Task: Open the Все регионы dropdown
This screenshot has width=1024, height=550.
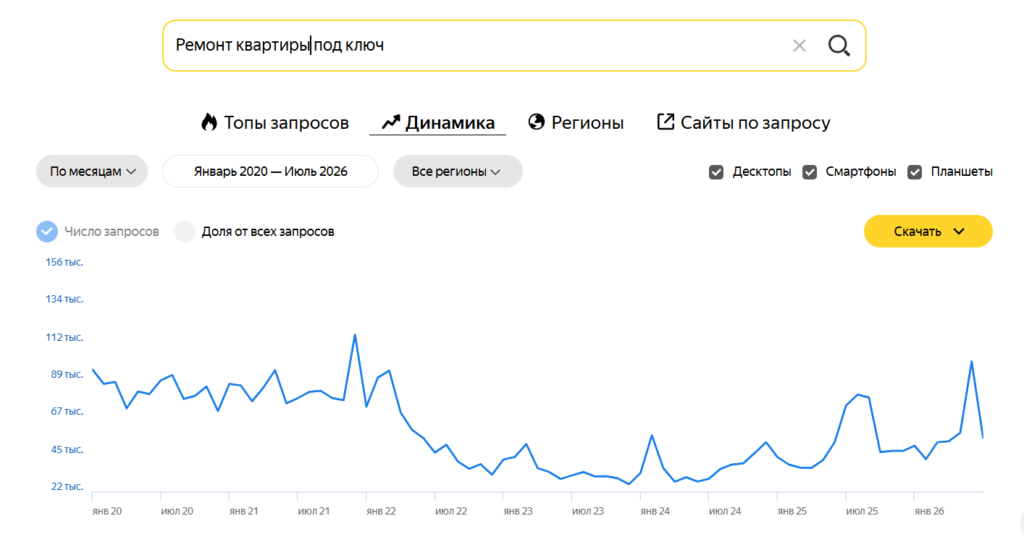Action: pyautogui.click(x=457, y=171)
